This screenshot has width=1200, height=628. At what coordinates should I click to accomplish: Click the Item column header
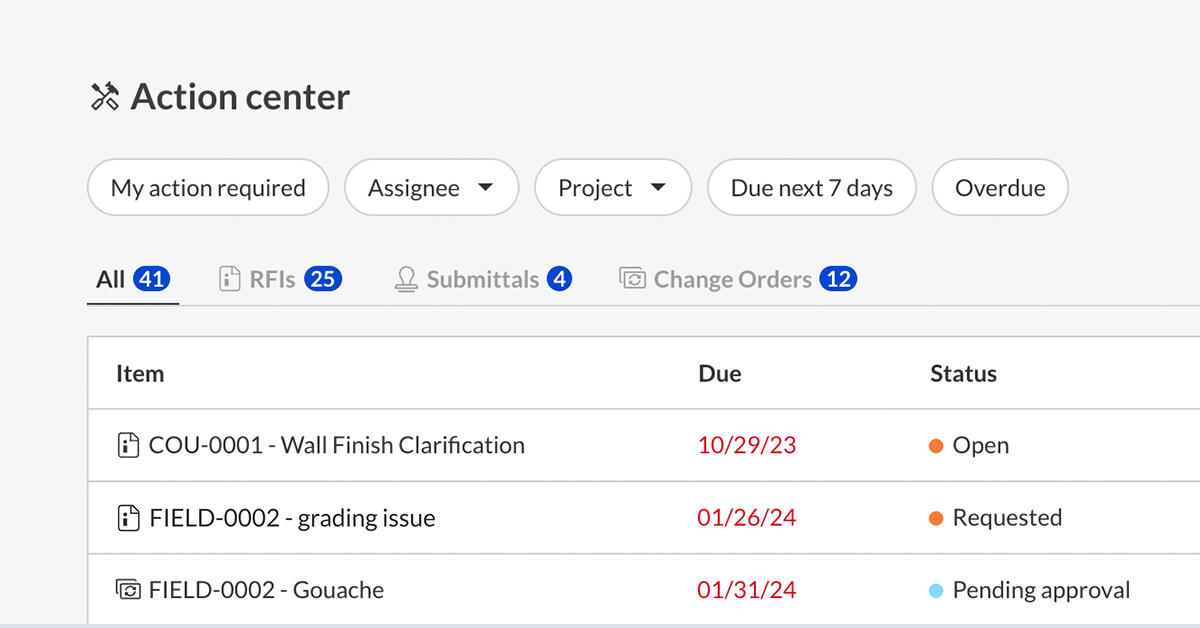tap(140, 373)
